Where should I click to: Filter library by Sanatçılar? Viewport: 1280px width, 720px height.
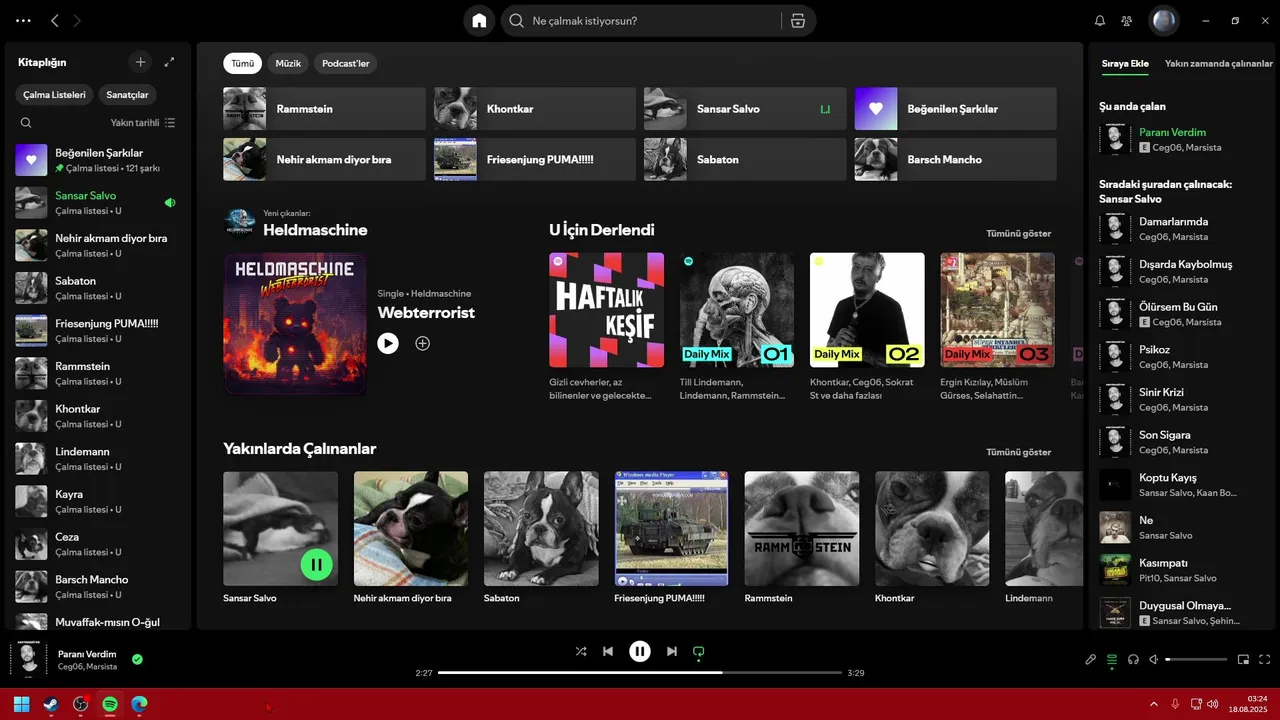coord(127,95)
